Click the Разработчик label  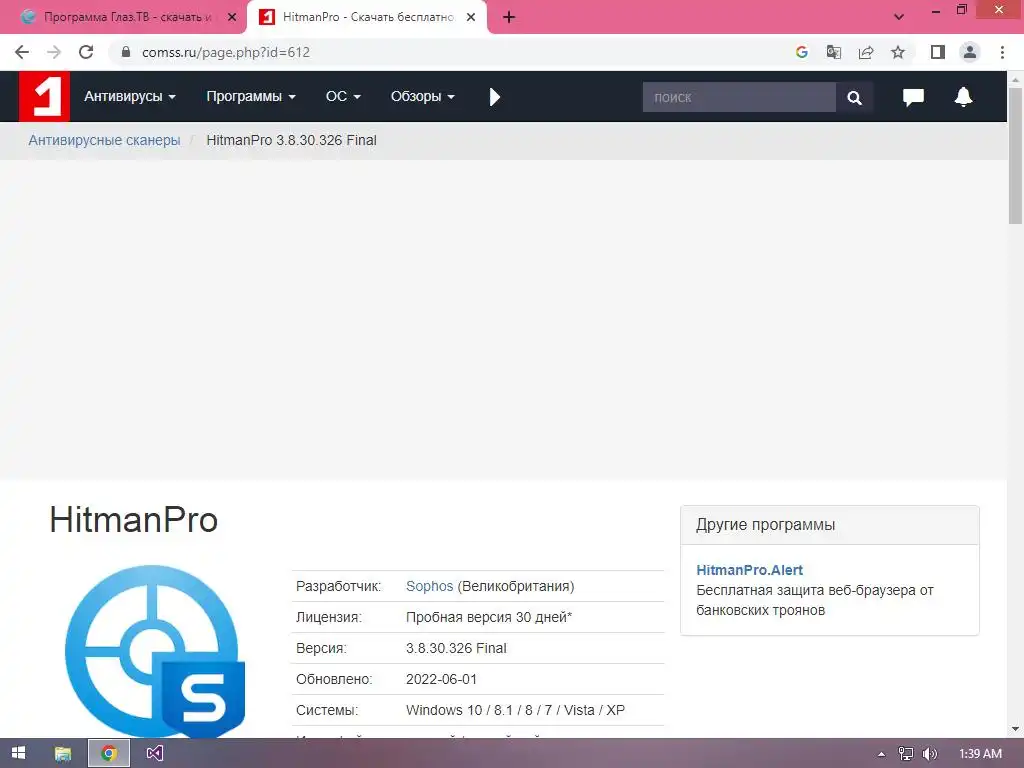tap(338, 586)
